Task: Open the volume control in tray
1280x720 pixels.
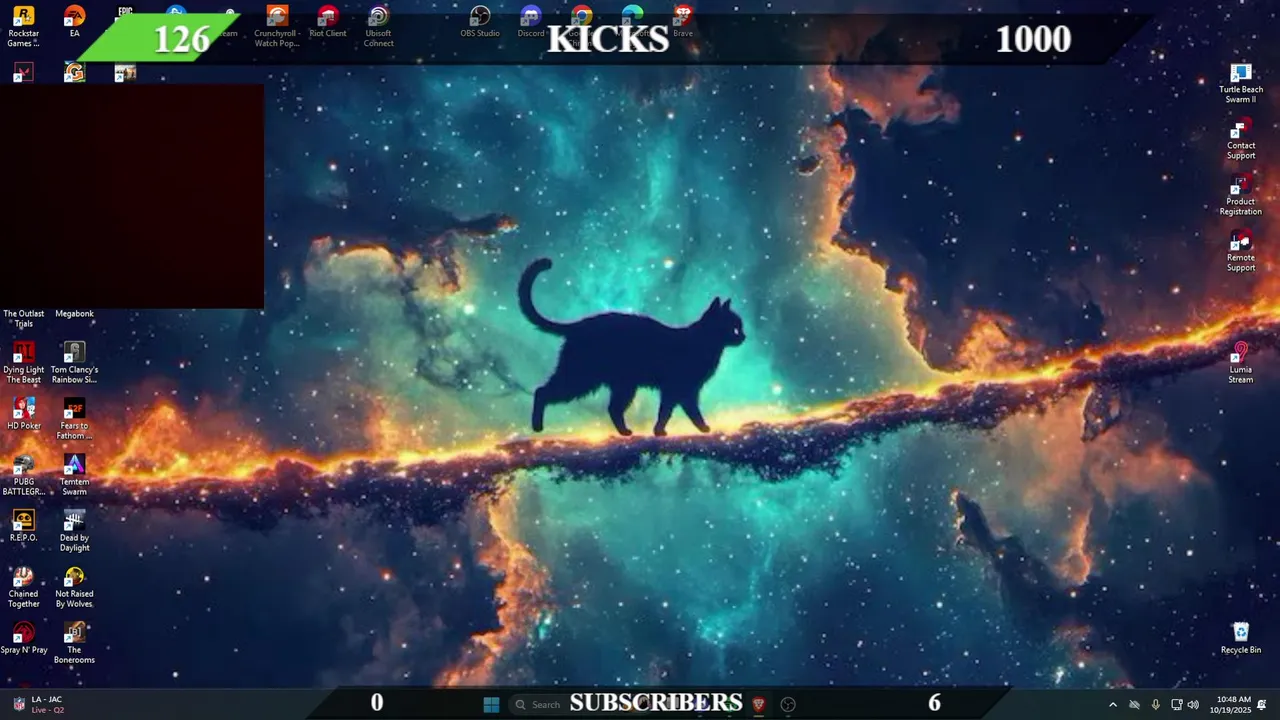Action: (x=1193, y=705)
